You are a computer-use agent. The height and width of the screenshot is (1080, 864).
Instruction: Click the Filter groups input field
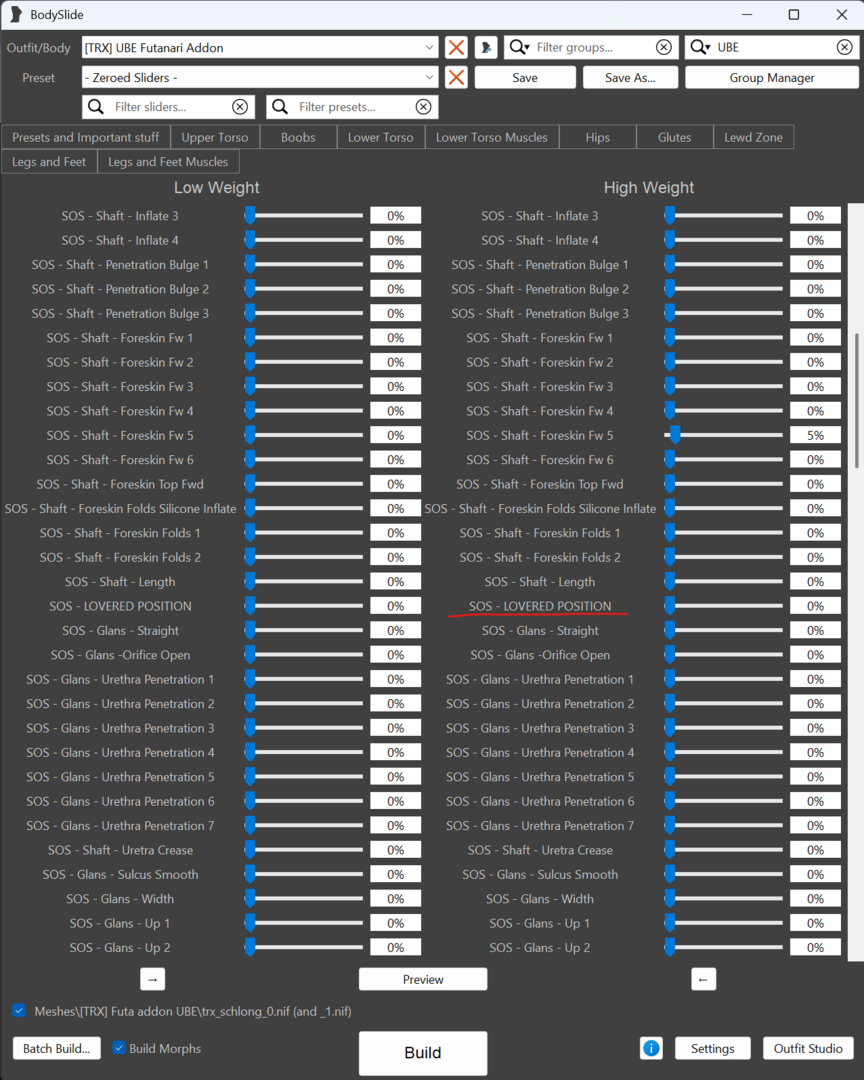593,48
